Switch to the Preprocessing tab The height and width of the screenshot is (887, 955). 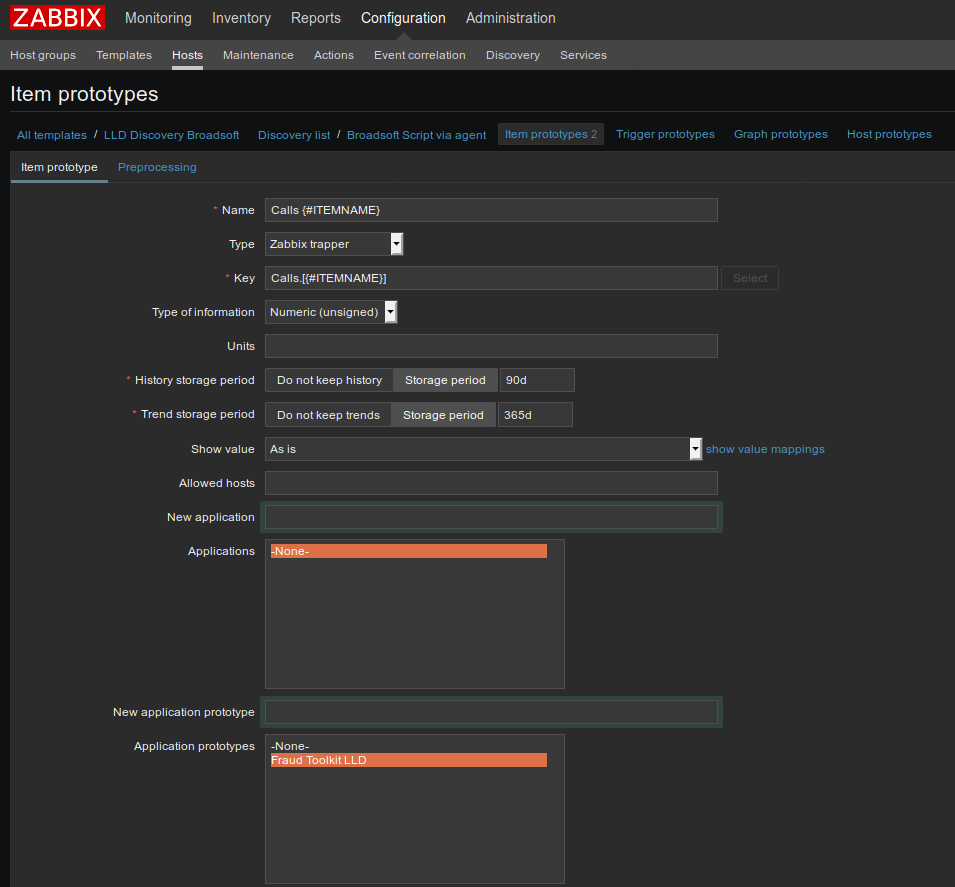157,167
